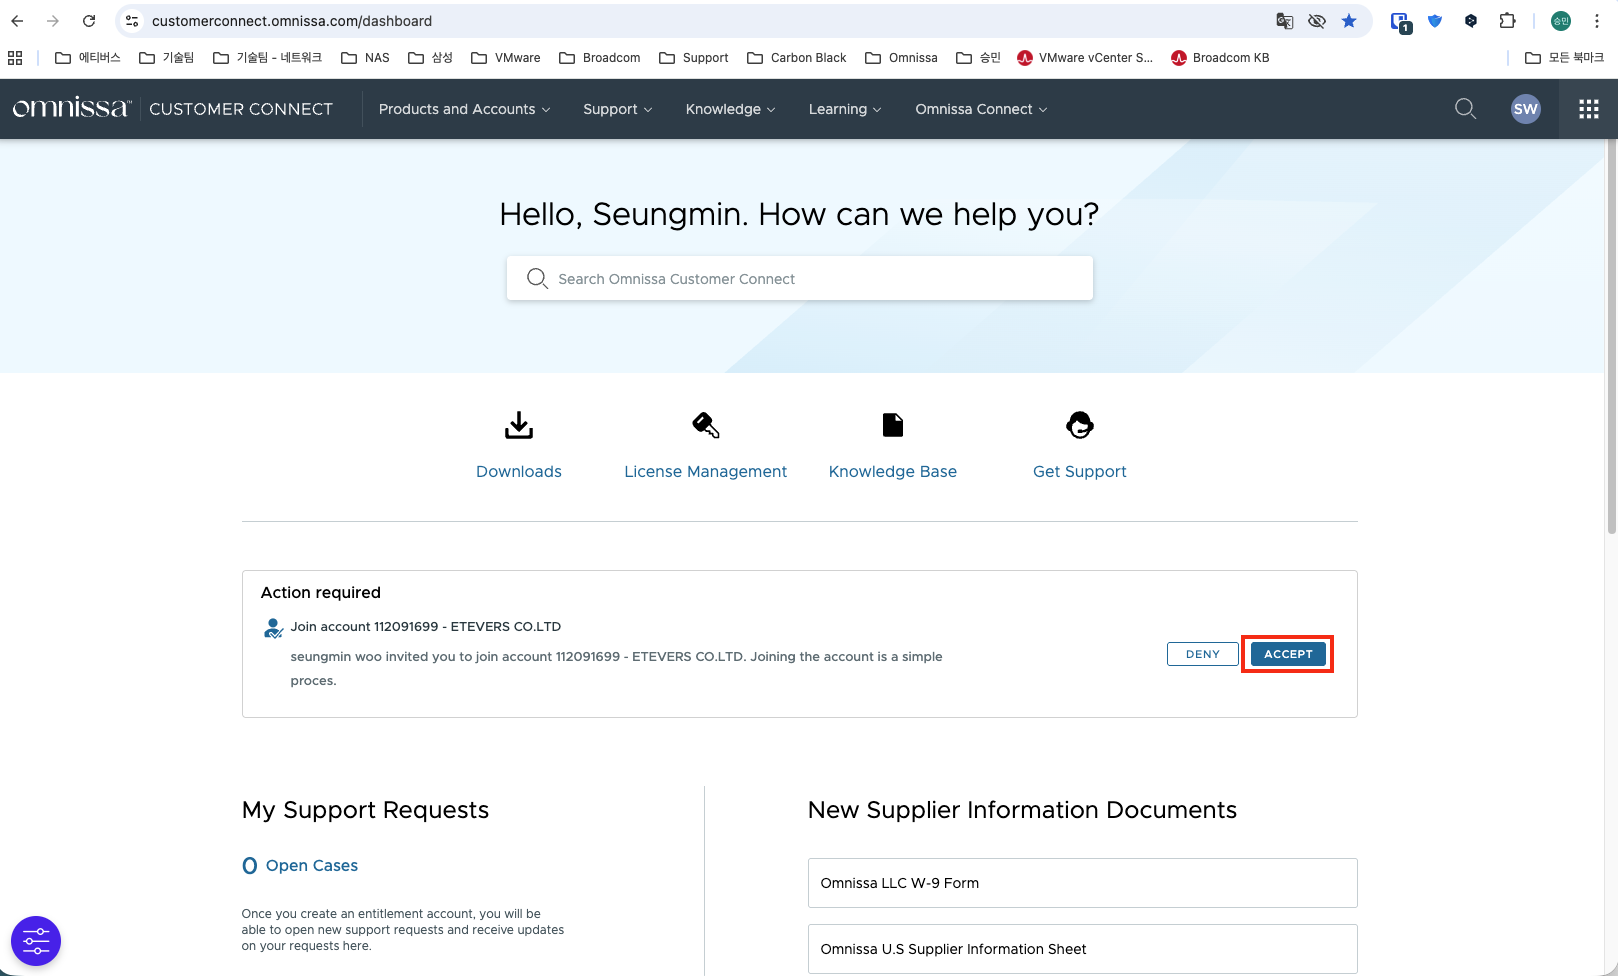Click the Get Support headset icon
The height and width of the screenshot is (976, 1618).
pos(1079,426)
